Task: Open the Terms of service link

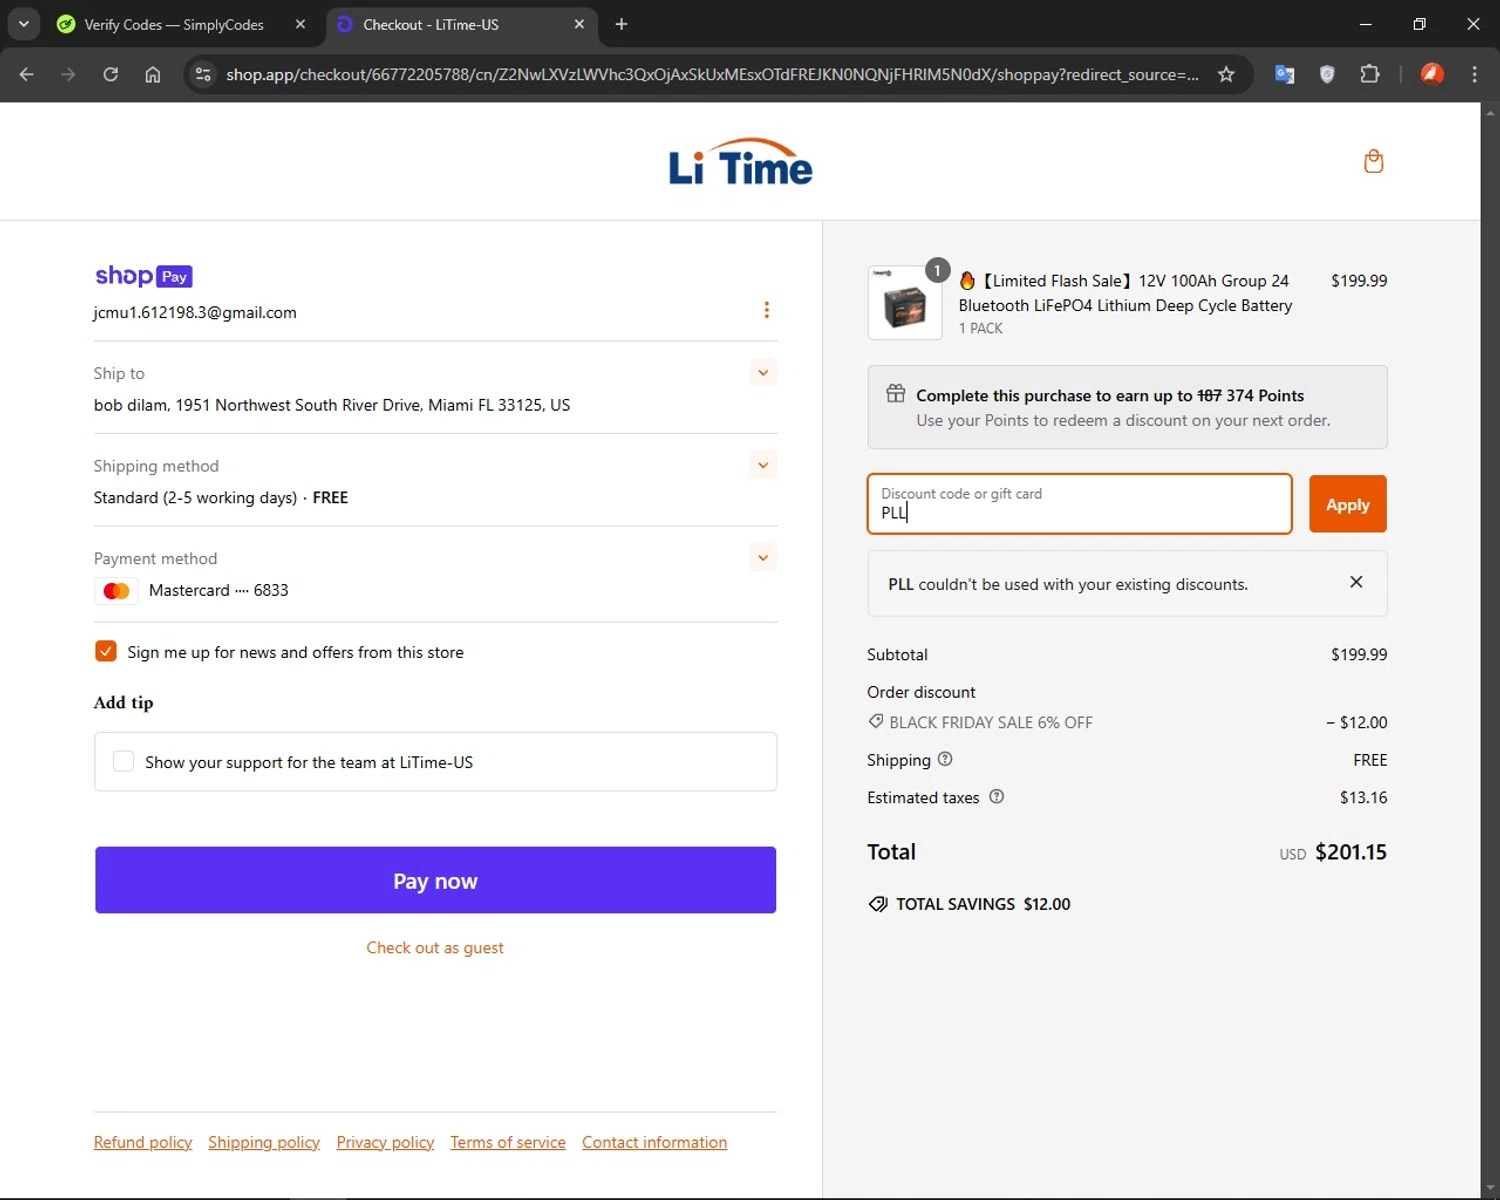Action: tap(508, 1142)
